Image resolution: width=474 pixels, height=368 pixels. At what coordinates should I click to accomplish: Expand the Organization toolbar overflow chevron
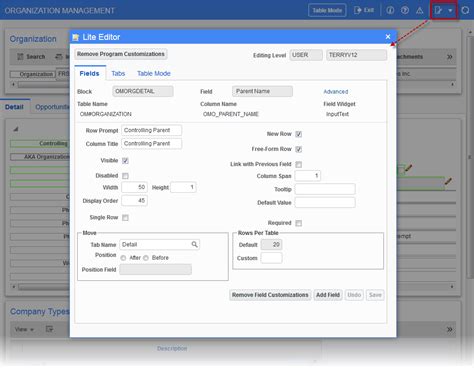450,57
